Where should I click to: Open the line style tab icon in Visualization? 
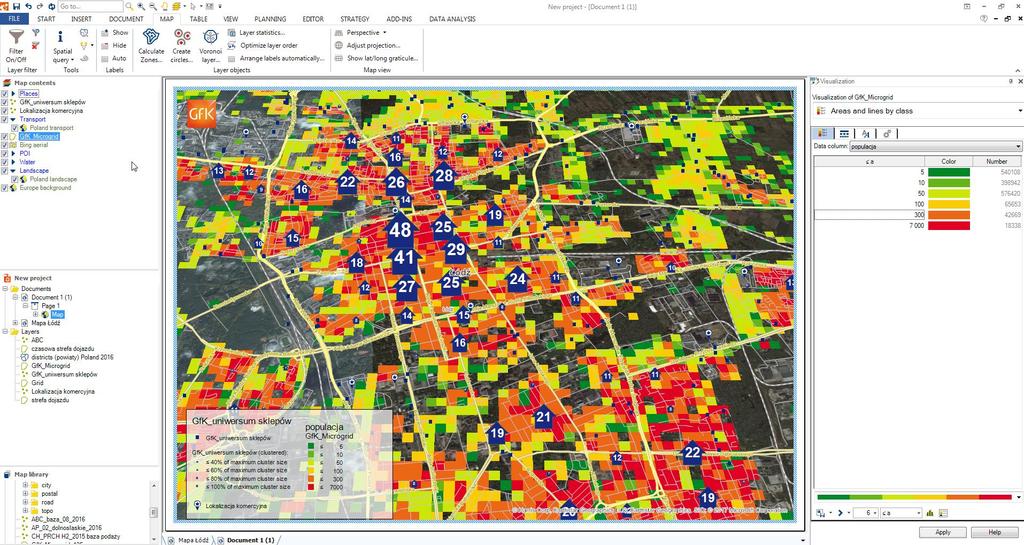(844, 134)
